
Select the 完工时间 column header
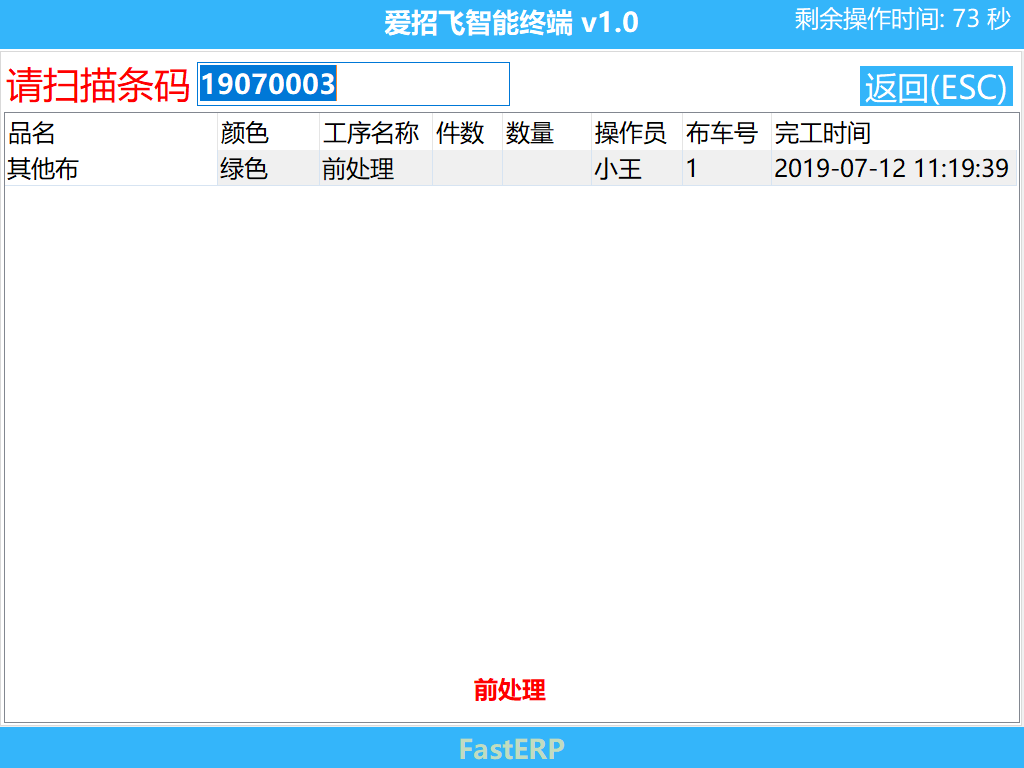coord(894,133)
